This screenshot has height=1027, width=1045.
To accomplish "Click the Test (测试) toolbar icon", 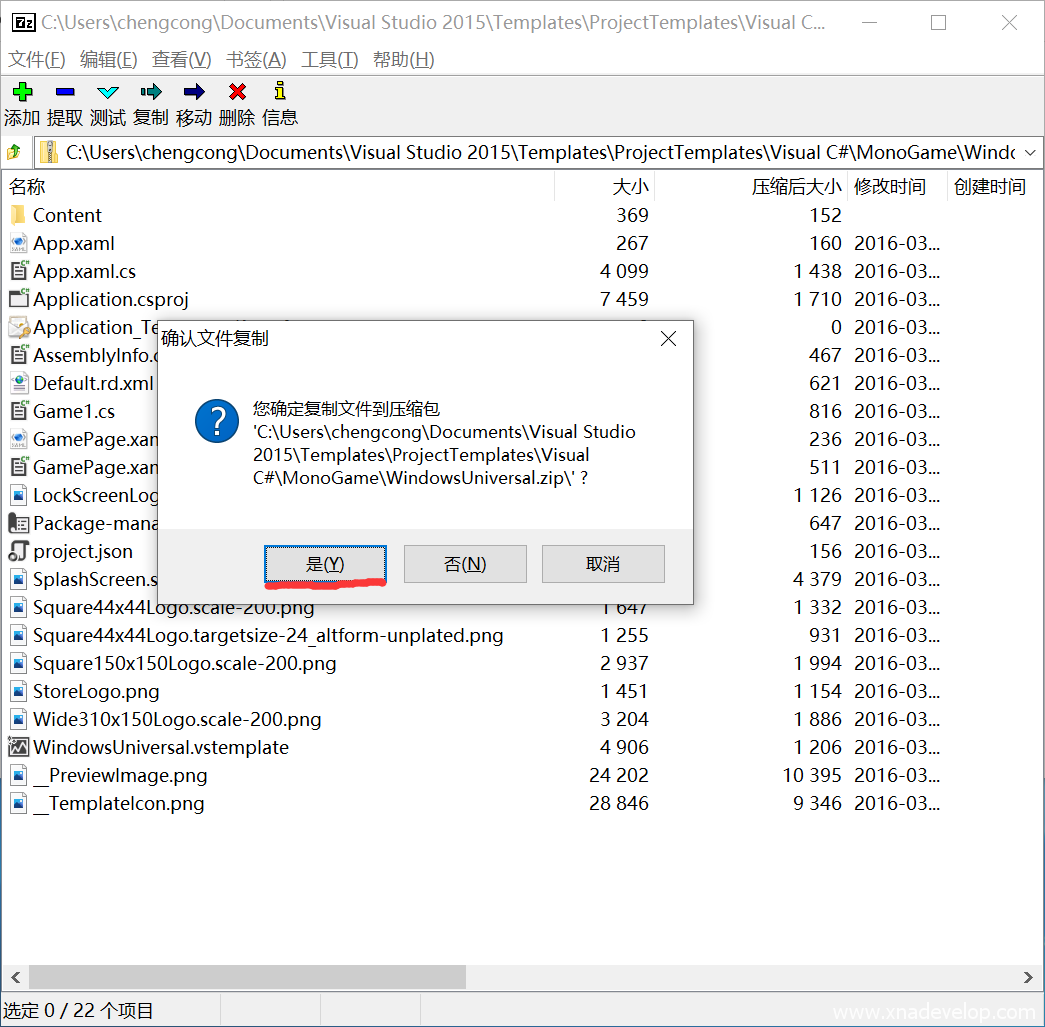I will 108,93.
